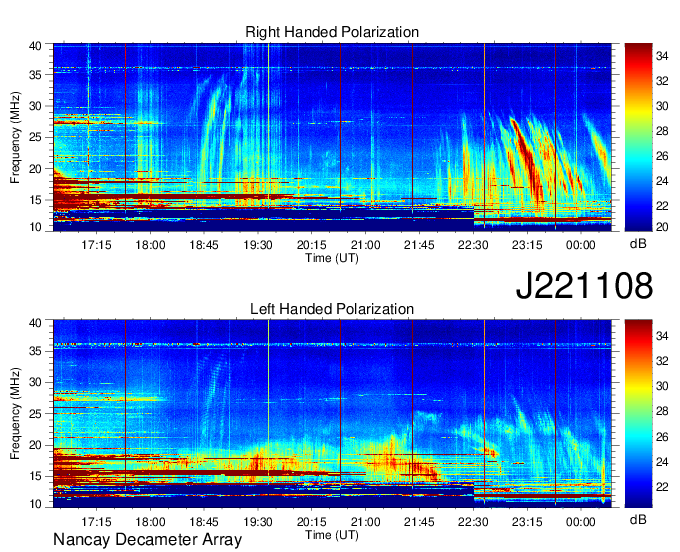Click the Right Handed plot's "Frequency (MHz)" label
The width and height of the screenshot is (680, 552).
pyautogui.click(x=15, y=137)
